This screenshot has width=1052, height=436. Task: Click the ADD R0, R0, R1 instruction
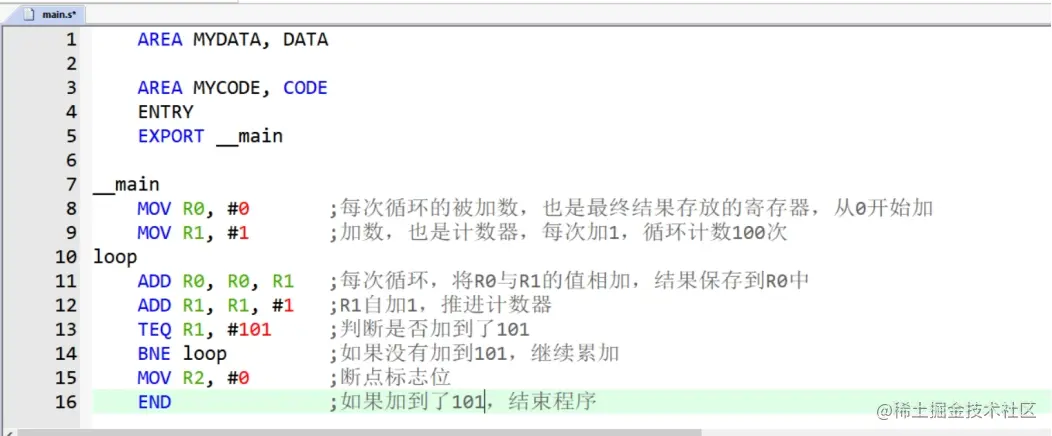(215, 281)
